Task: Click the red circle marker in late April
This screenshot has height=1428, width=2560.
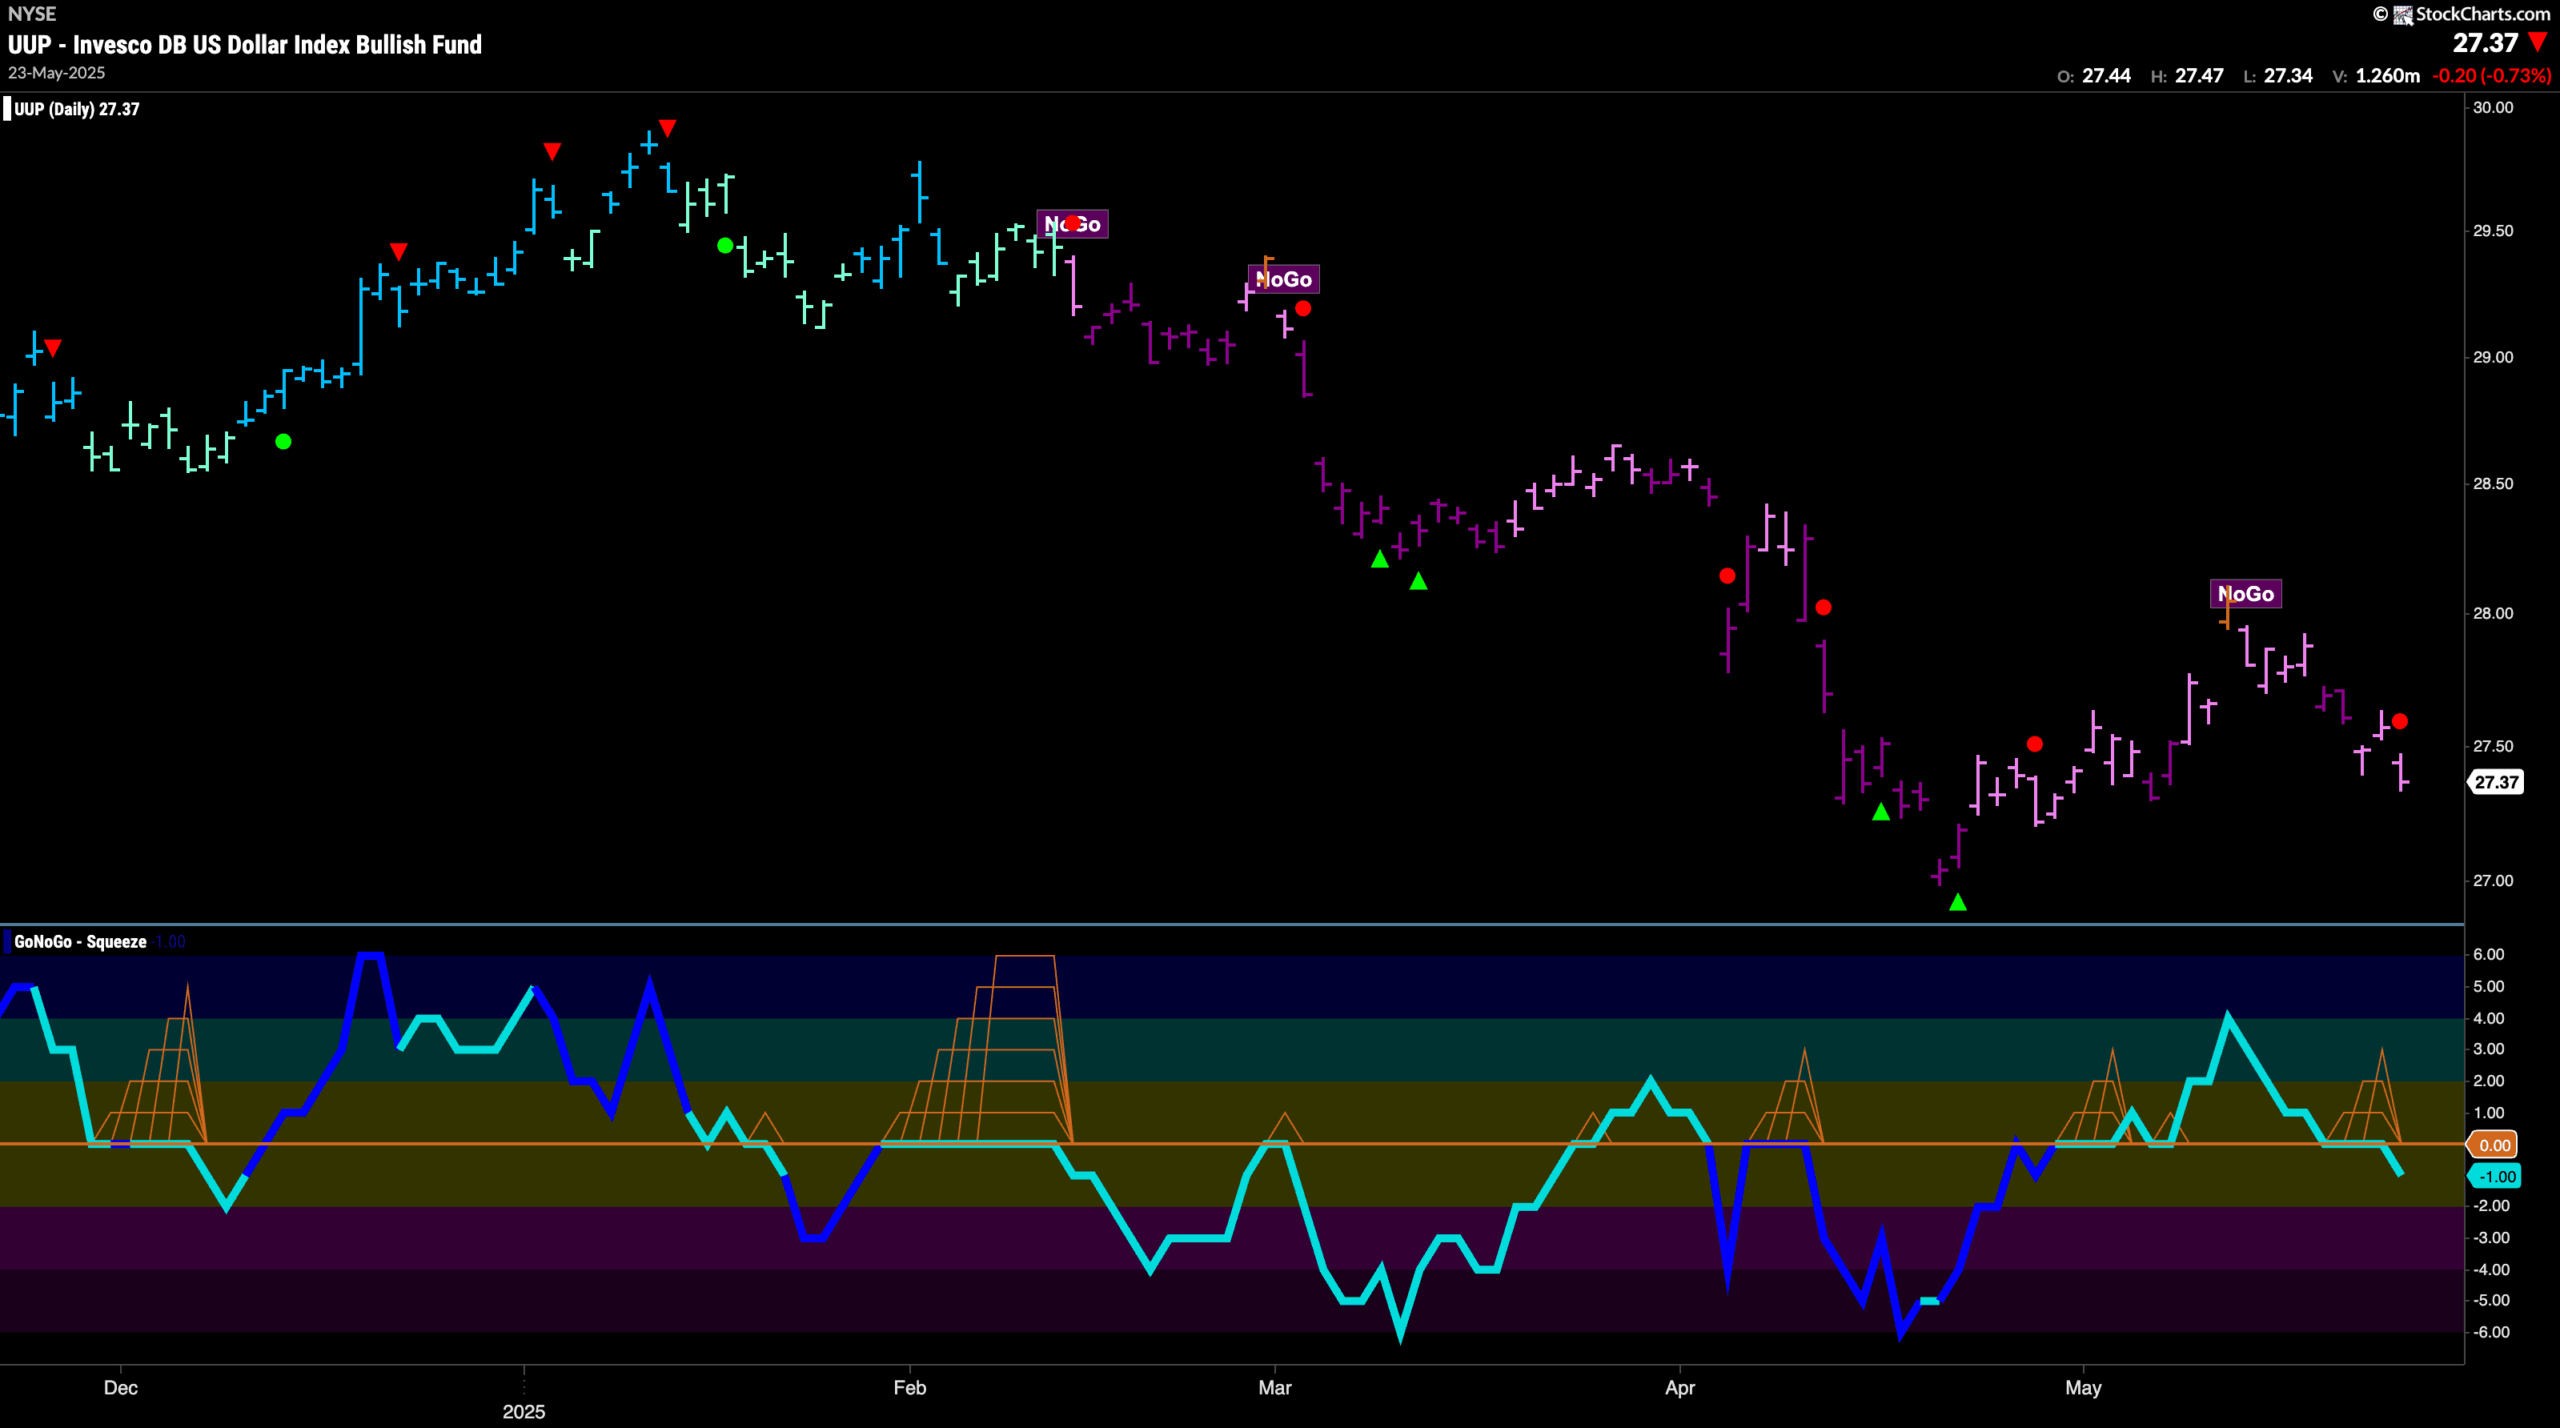Action: (x=2034, y=744)
